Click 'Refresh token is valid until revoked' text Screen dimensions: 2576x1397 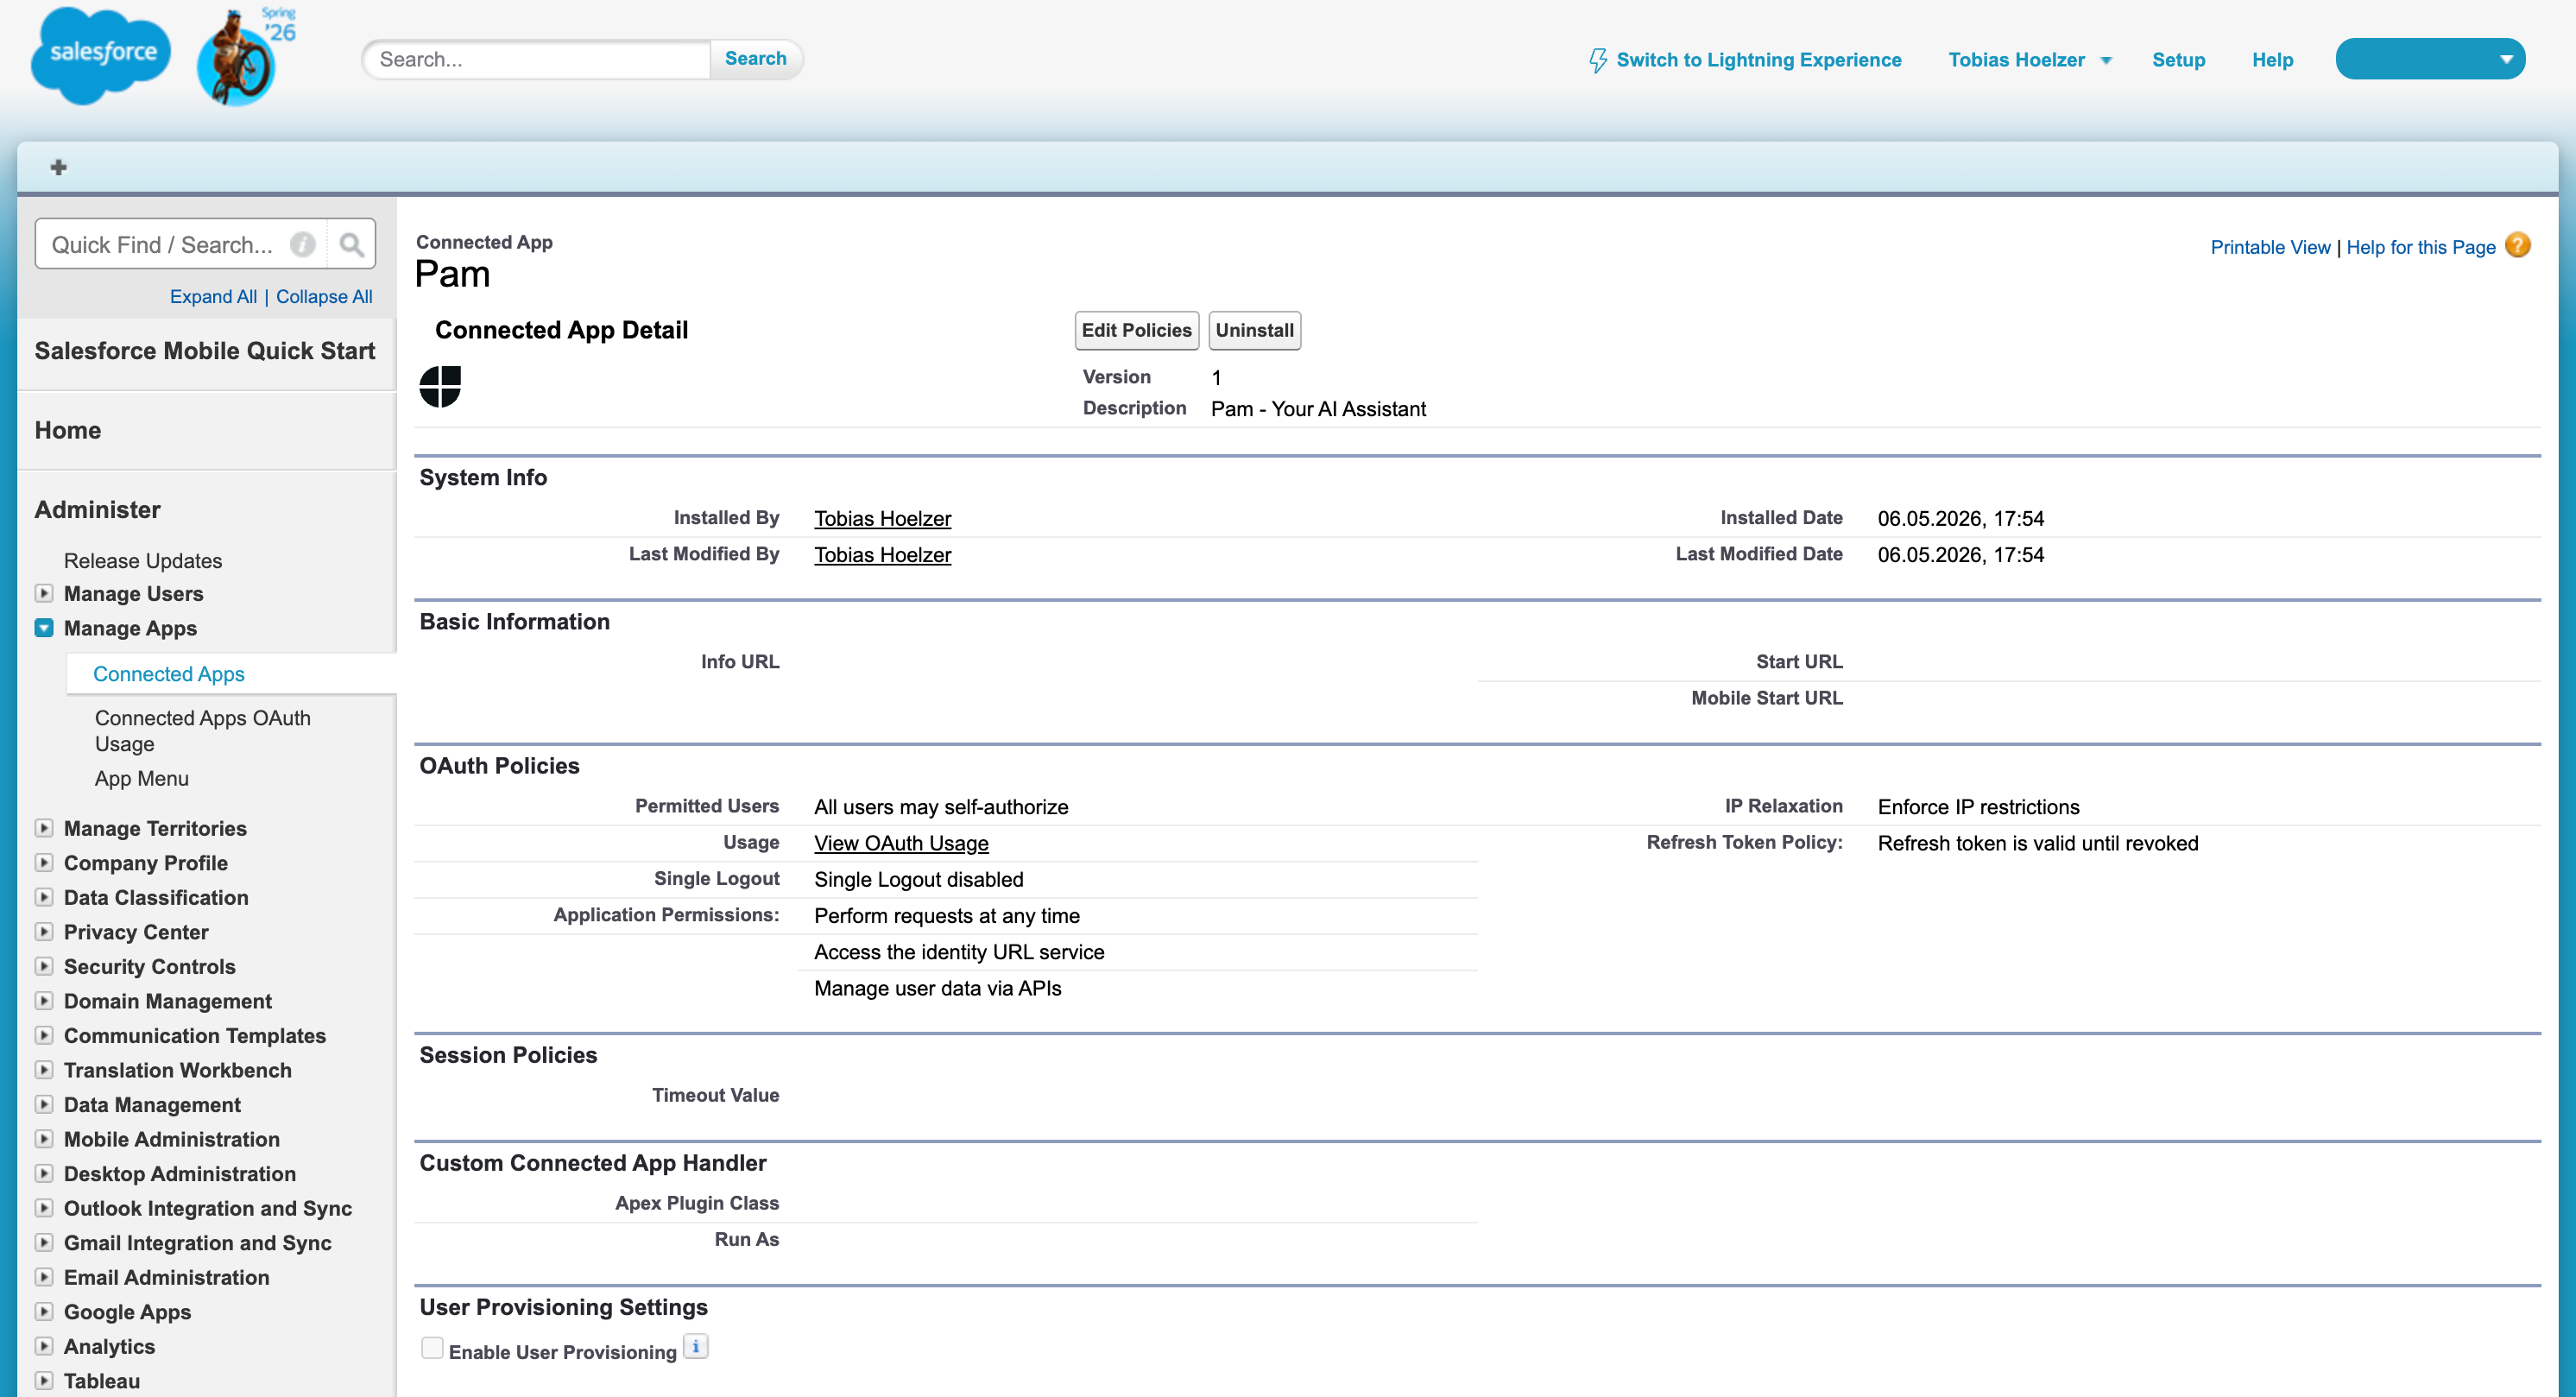coord(2038,843)
